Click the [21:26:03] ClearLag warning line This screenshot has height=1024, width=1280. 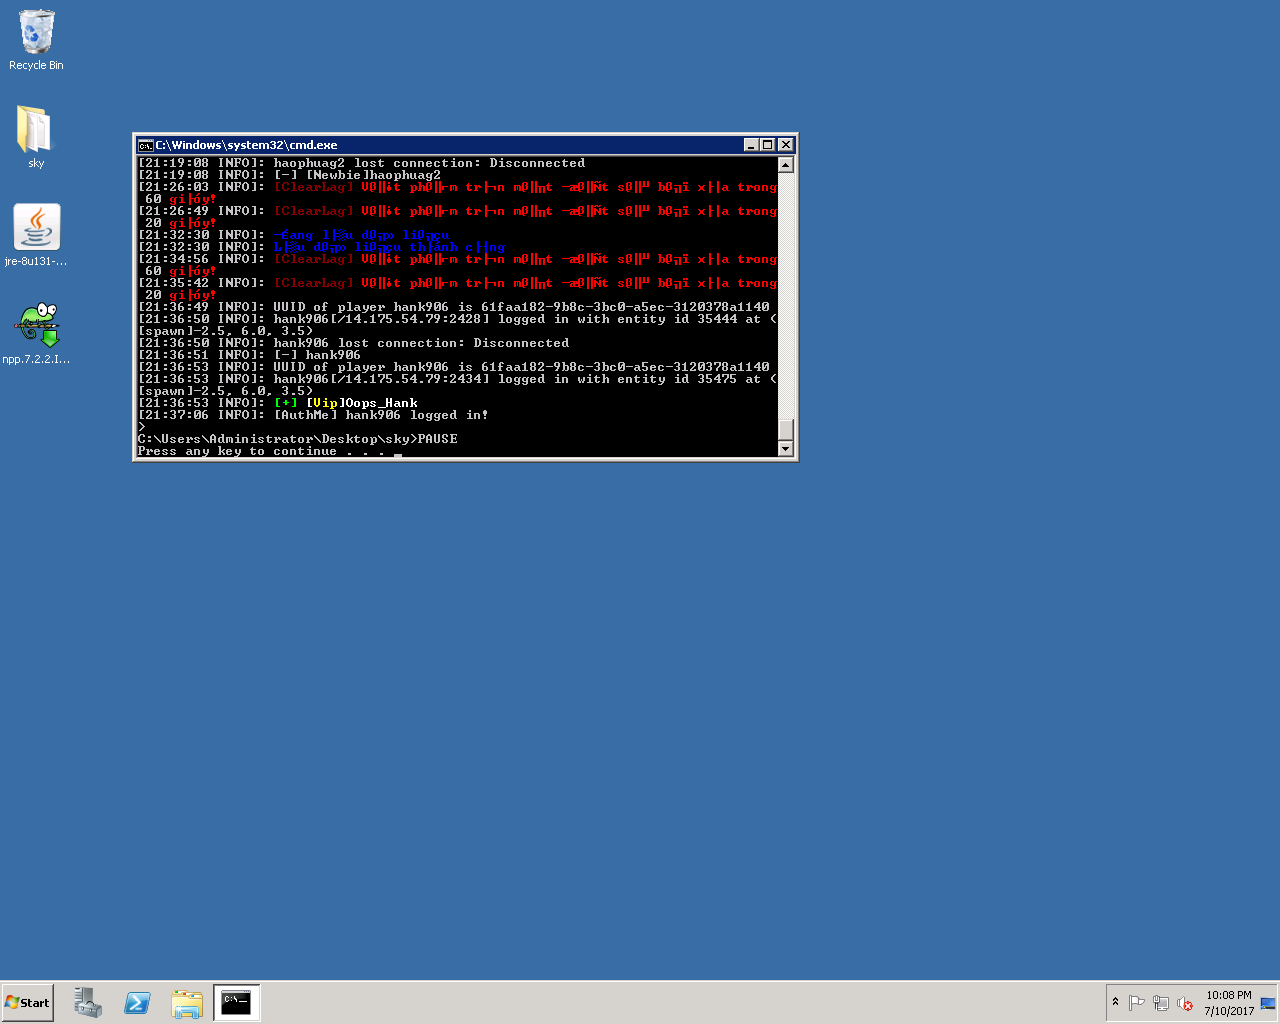click(457, 193)
